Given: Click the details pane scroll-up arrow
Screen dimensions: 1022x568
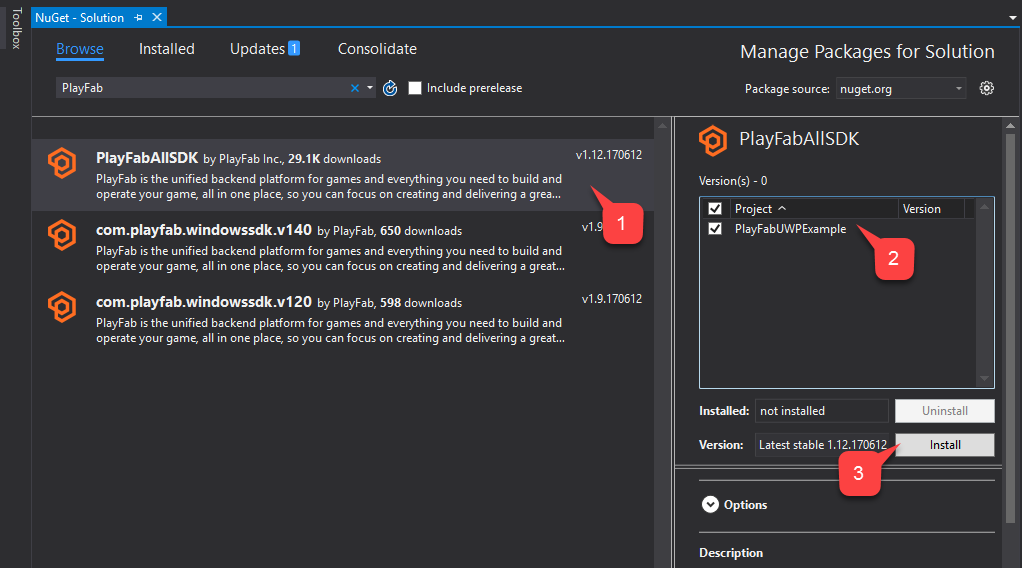Looking at the screenshot, I should (x=1010, y=125).
